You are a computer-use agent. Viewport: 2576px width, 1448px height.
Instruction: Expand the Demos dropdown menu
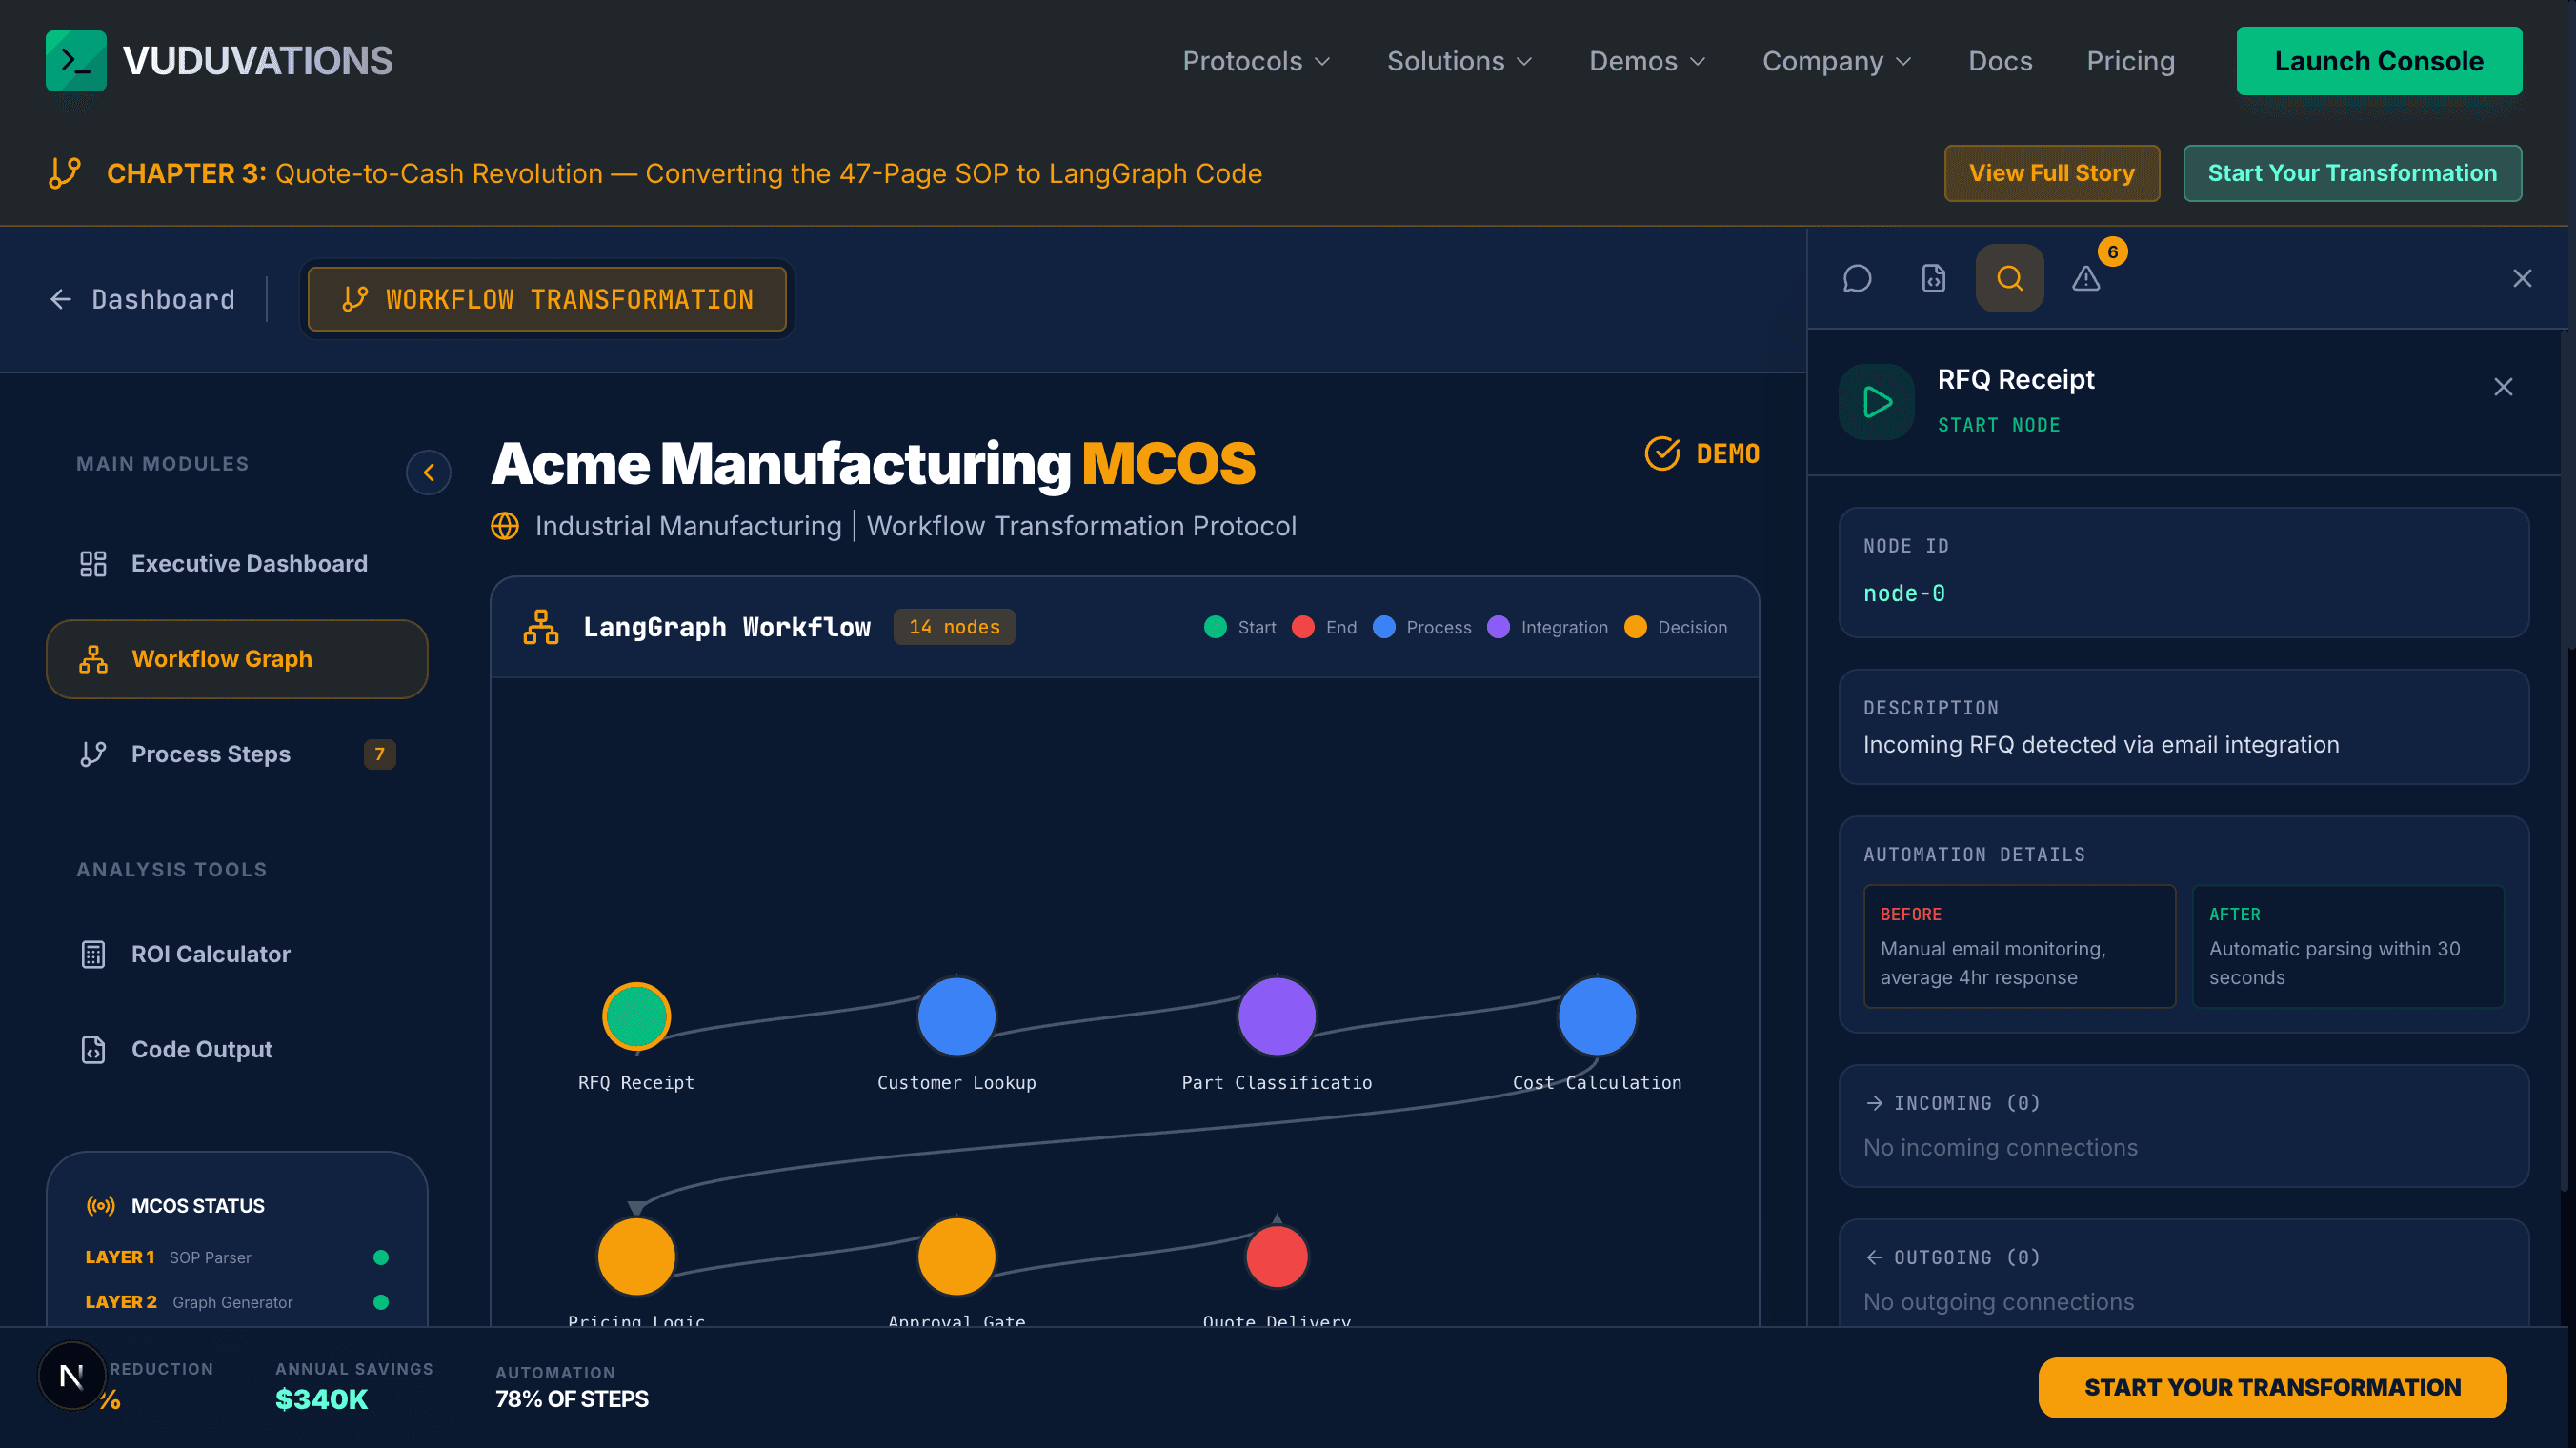[1647, 61]
